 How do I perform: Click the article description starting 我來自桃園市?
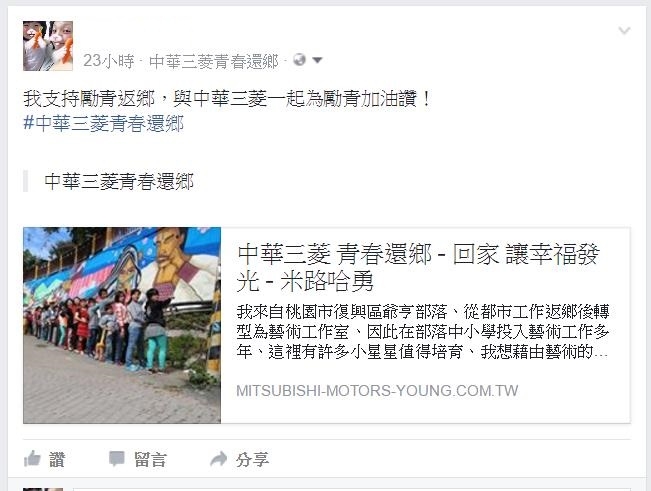tap(423, 332)
